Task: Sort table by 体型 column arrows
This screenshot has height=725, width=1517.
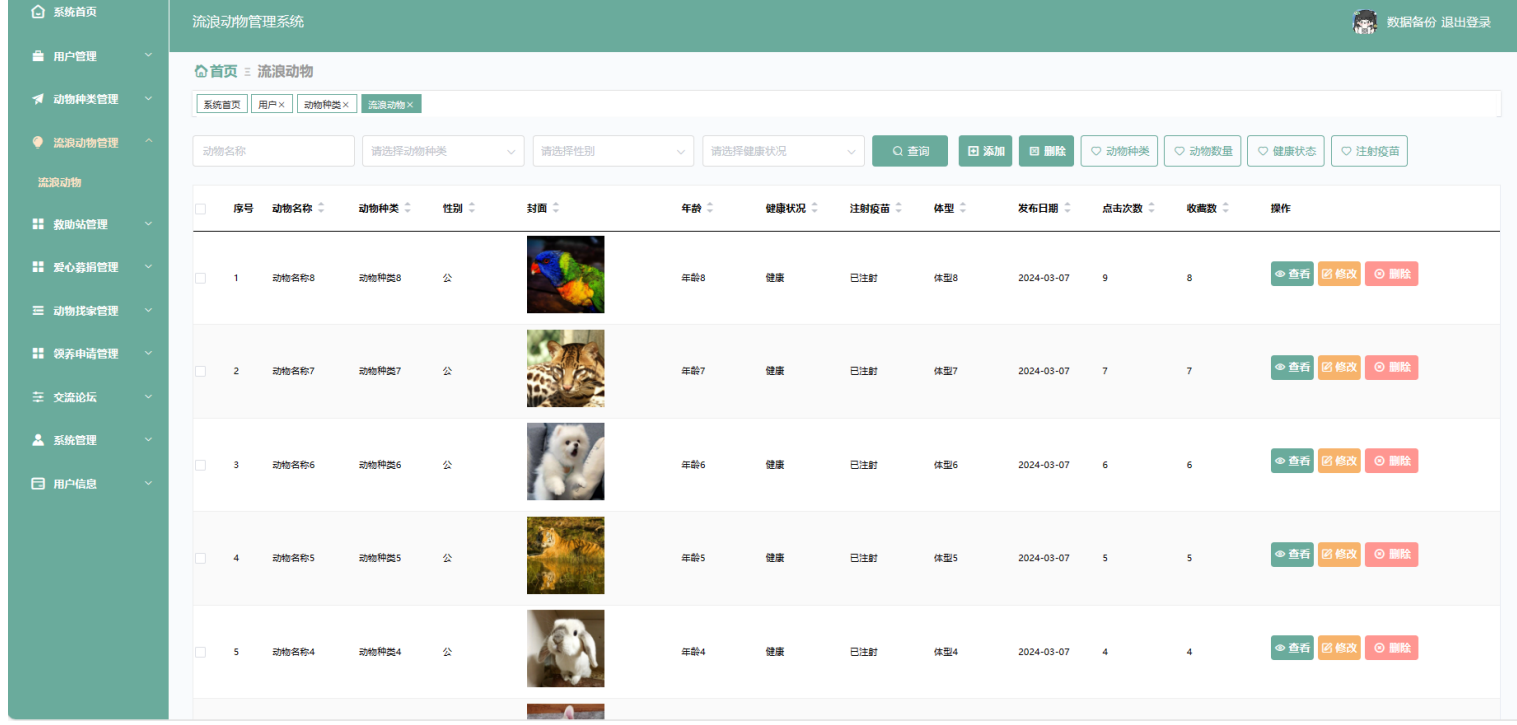Action: (962, 208)
